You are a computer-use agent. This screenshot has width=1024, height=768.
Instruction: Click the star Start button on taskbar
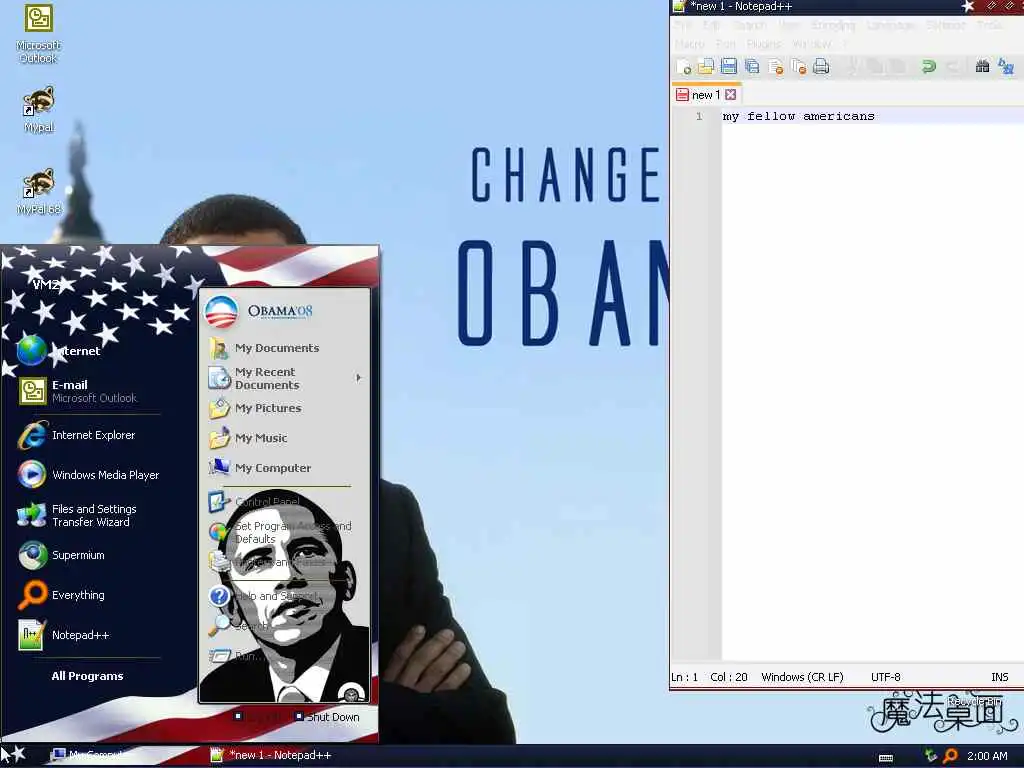[13, 754]
